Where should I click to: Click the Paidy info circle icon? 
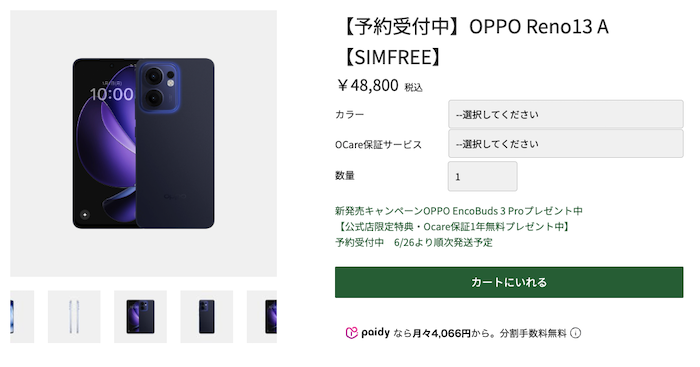576,333
